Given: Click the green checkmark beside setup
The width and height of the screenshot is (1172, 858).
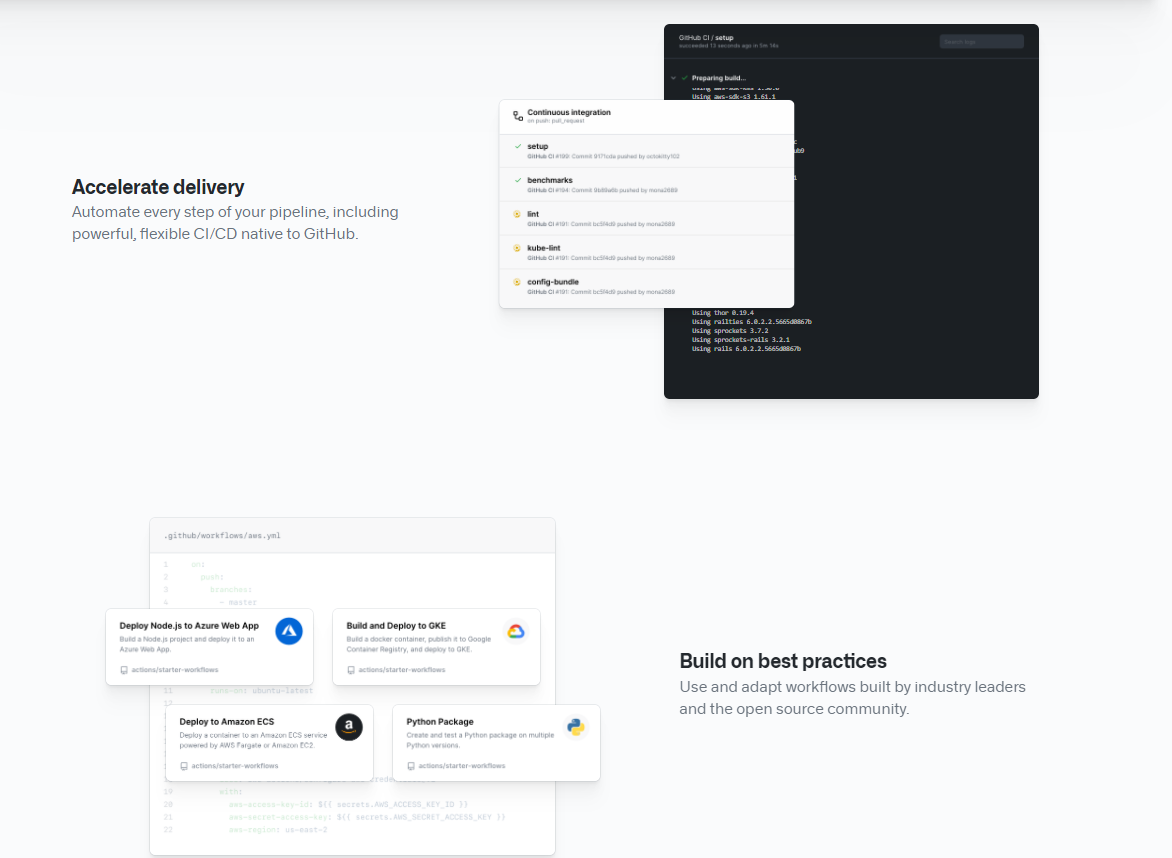Looking at the screenshot, I should [x=518, y=146].
